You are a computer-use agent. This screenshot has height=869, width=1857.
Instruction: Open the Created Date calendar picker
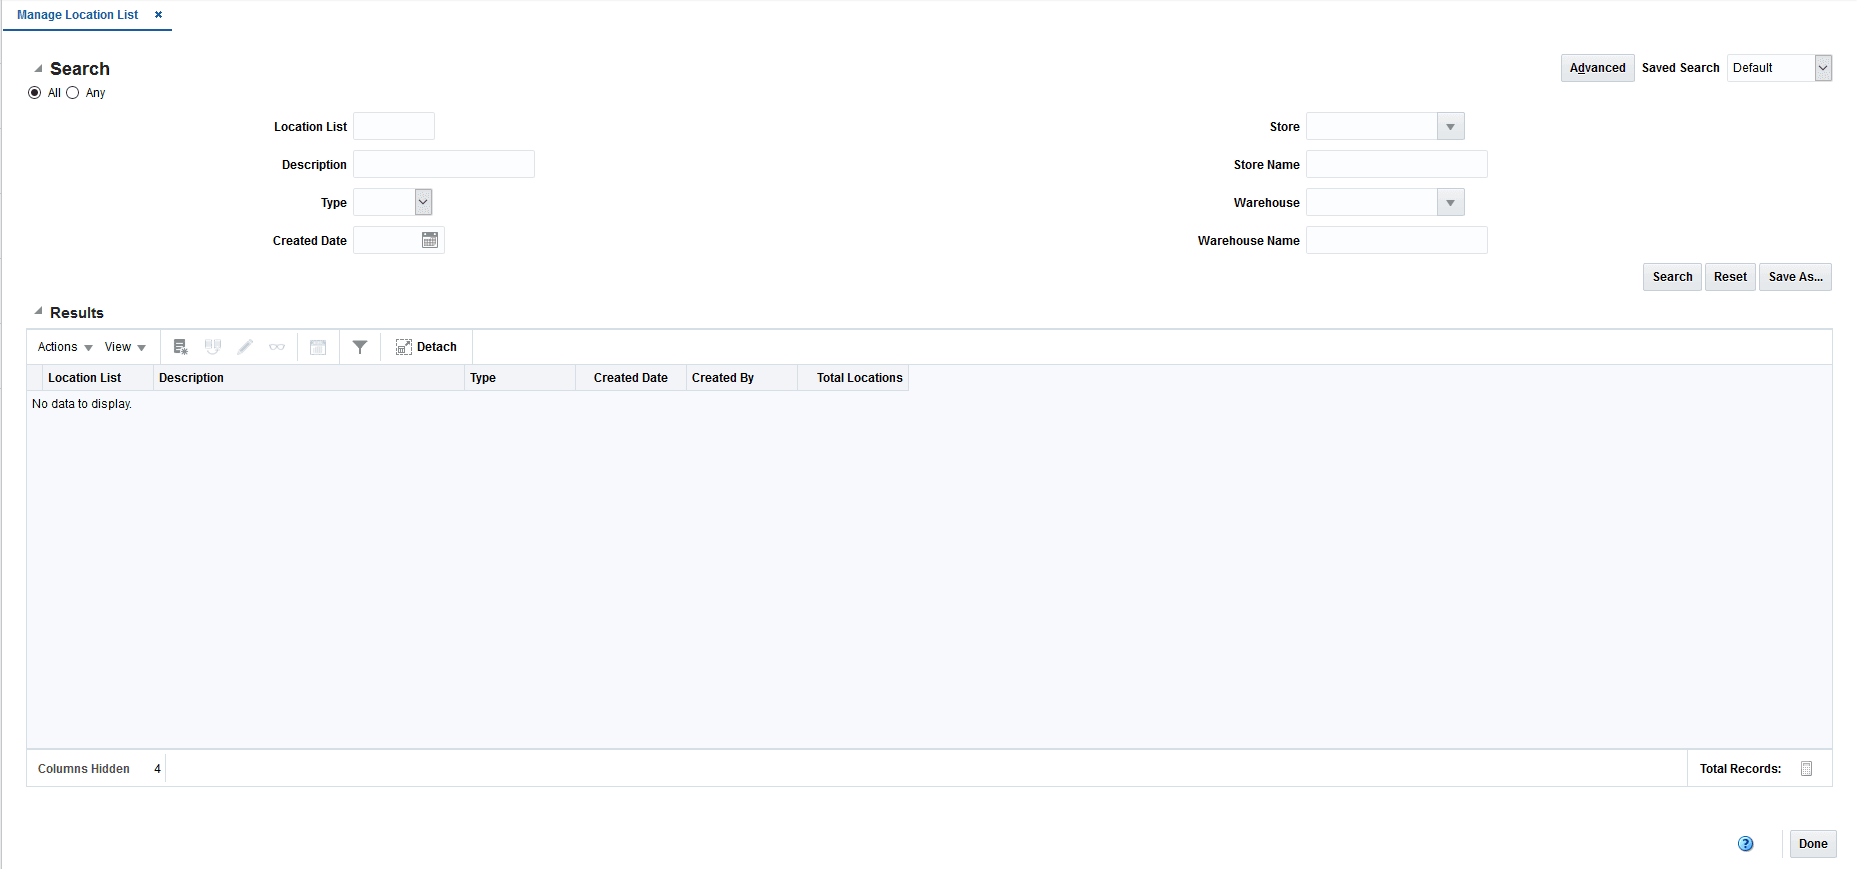(x=430, y=240)
